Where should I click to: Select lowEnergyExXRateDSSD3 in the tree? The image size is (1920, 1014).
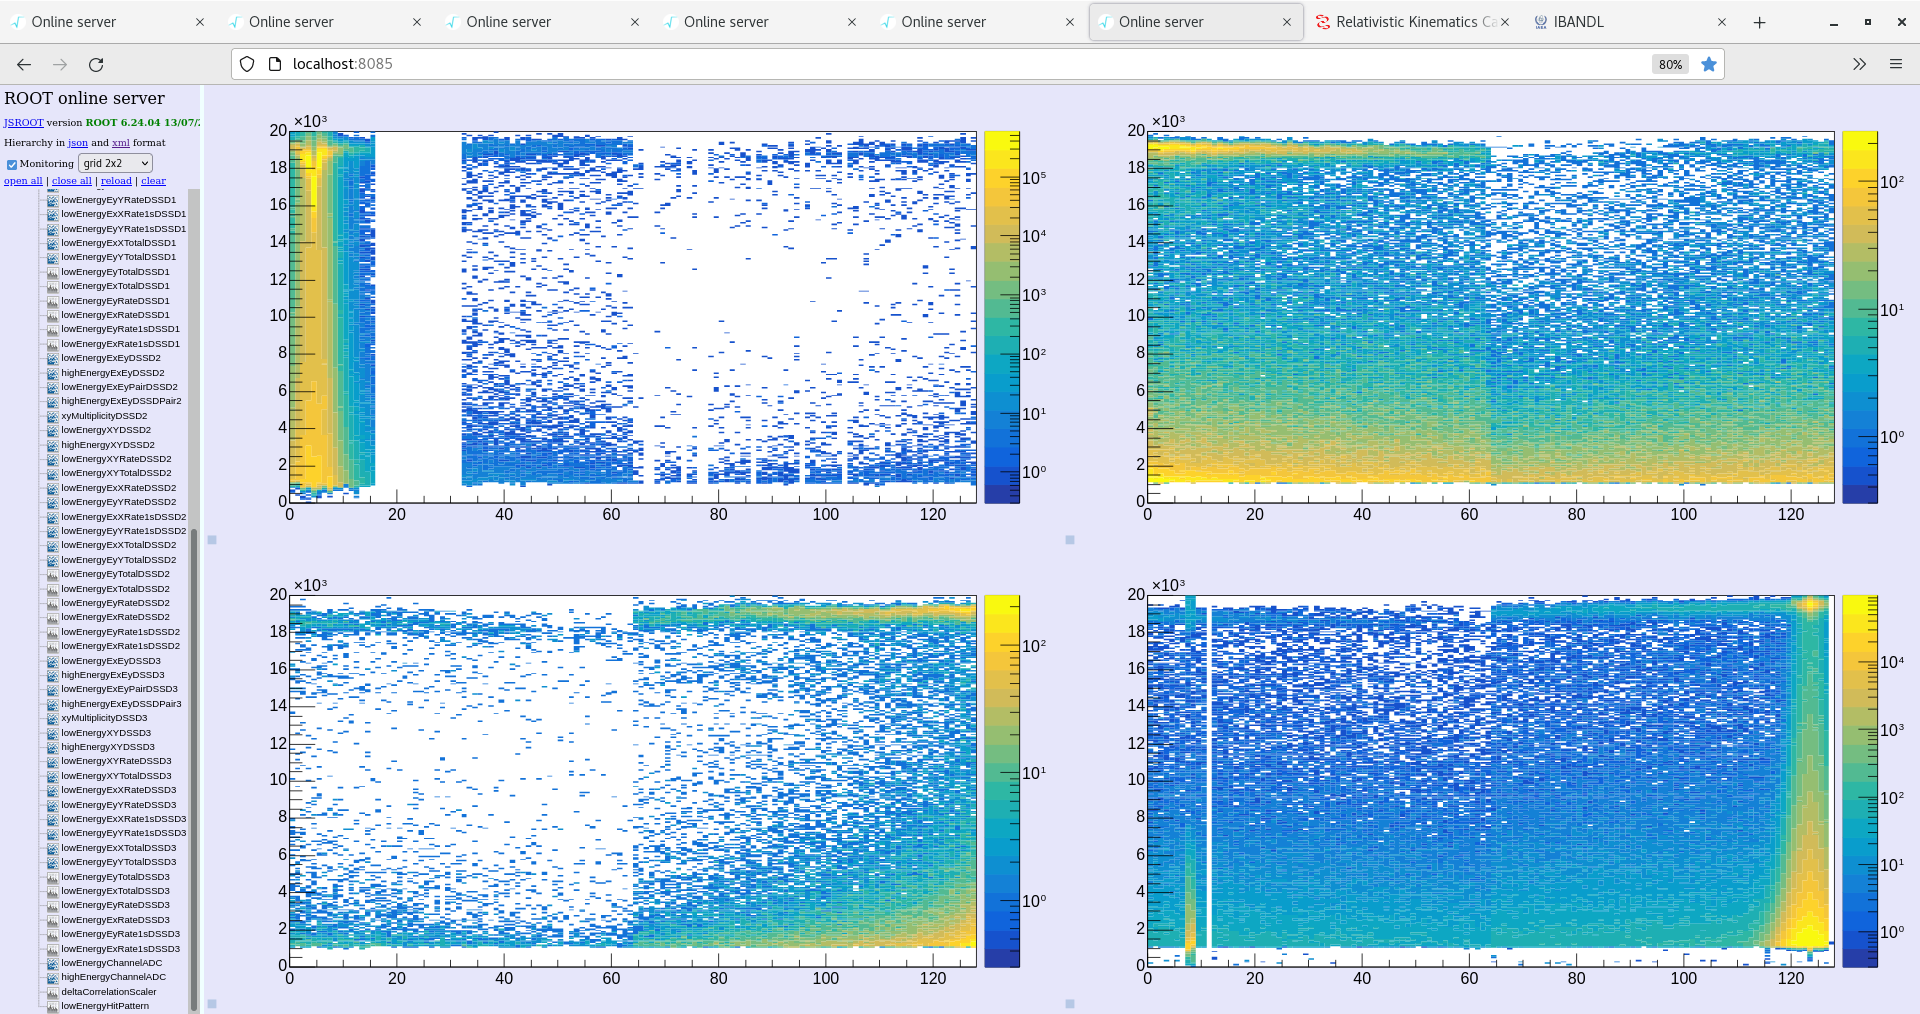tap(118, 790)
